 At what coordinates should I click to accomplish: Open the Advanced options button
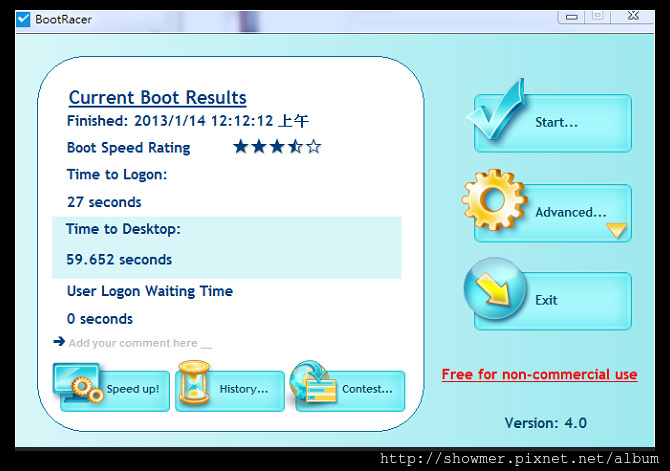pos(553,213)
